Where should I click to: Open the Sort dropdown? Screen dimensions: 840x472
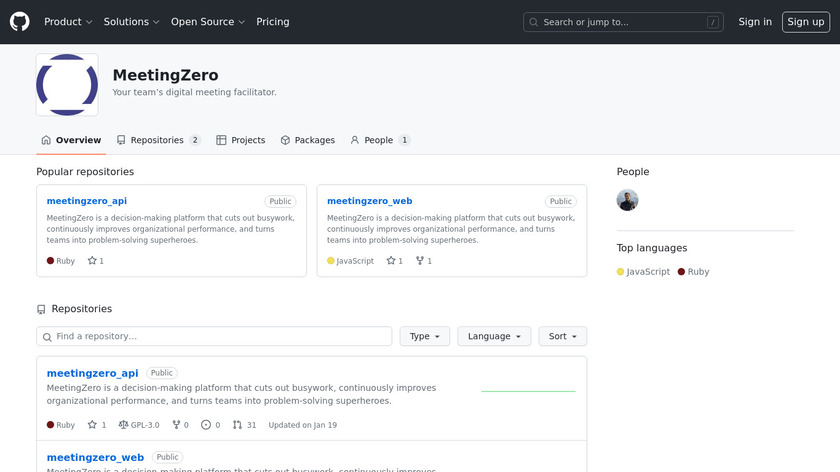tap(562, 337)
